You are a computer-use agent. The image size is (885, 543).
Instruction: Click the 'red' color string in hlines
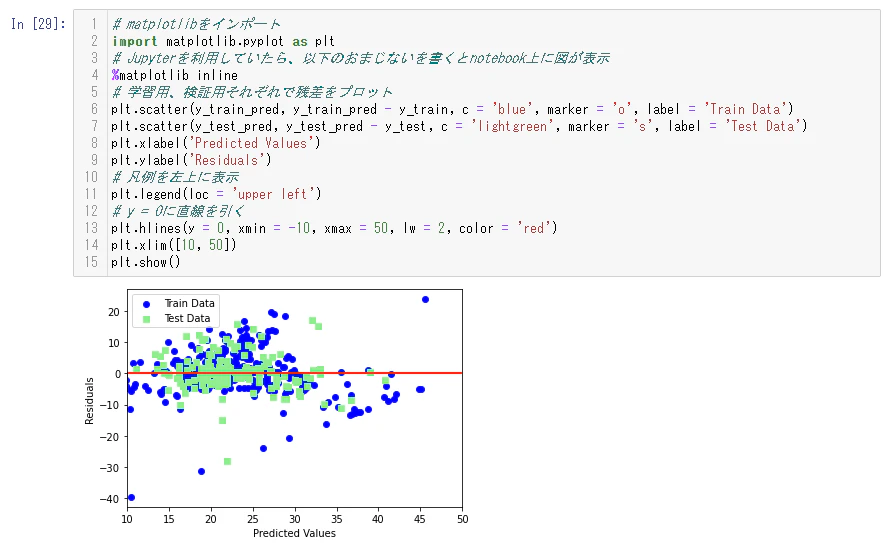coord(533,228)
